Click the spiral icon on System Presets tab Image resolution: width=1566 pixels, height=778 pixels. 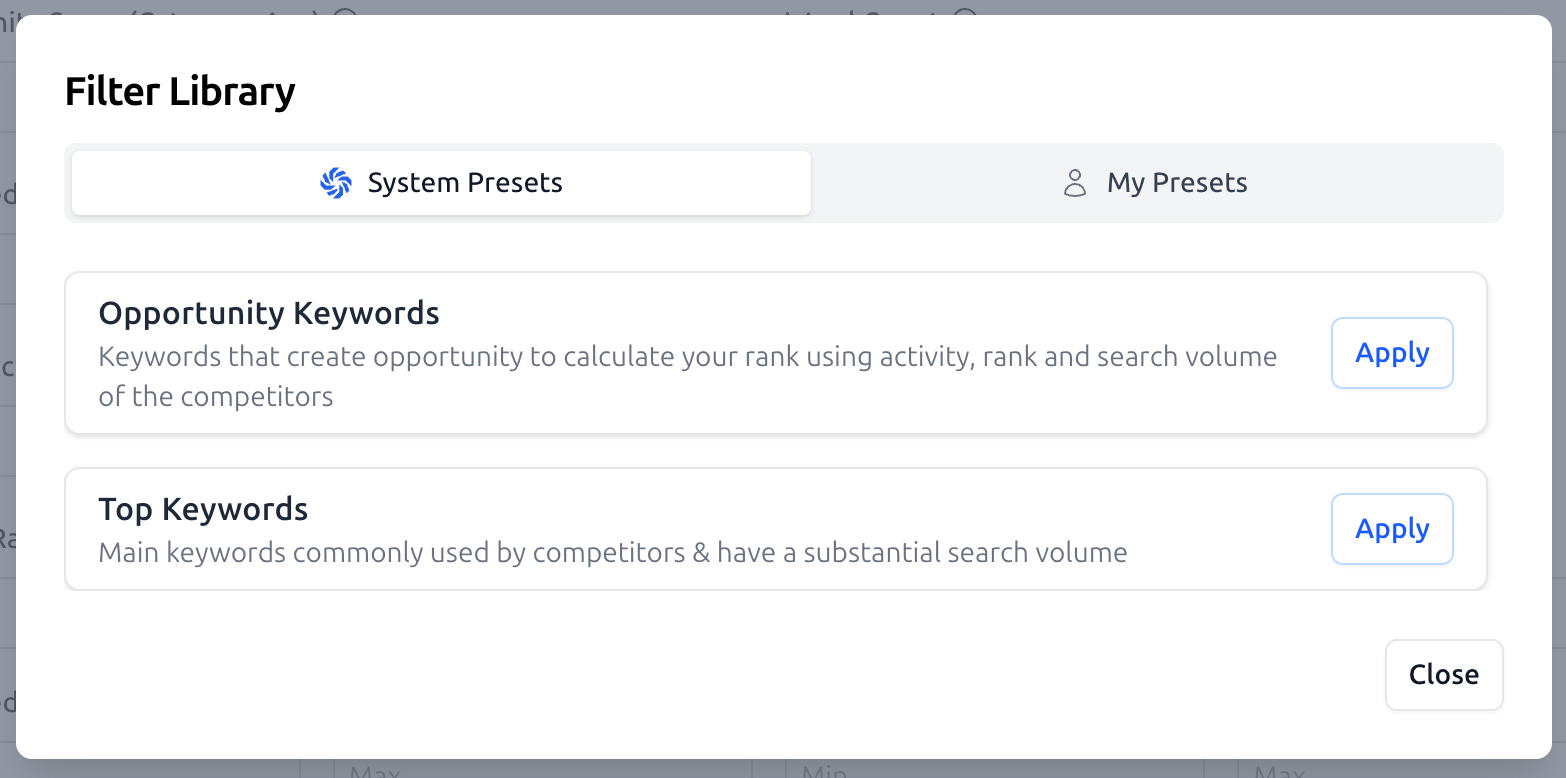[x=336, y=182]
